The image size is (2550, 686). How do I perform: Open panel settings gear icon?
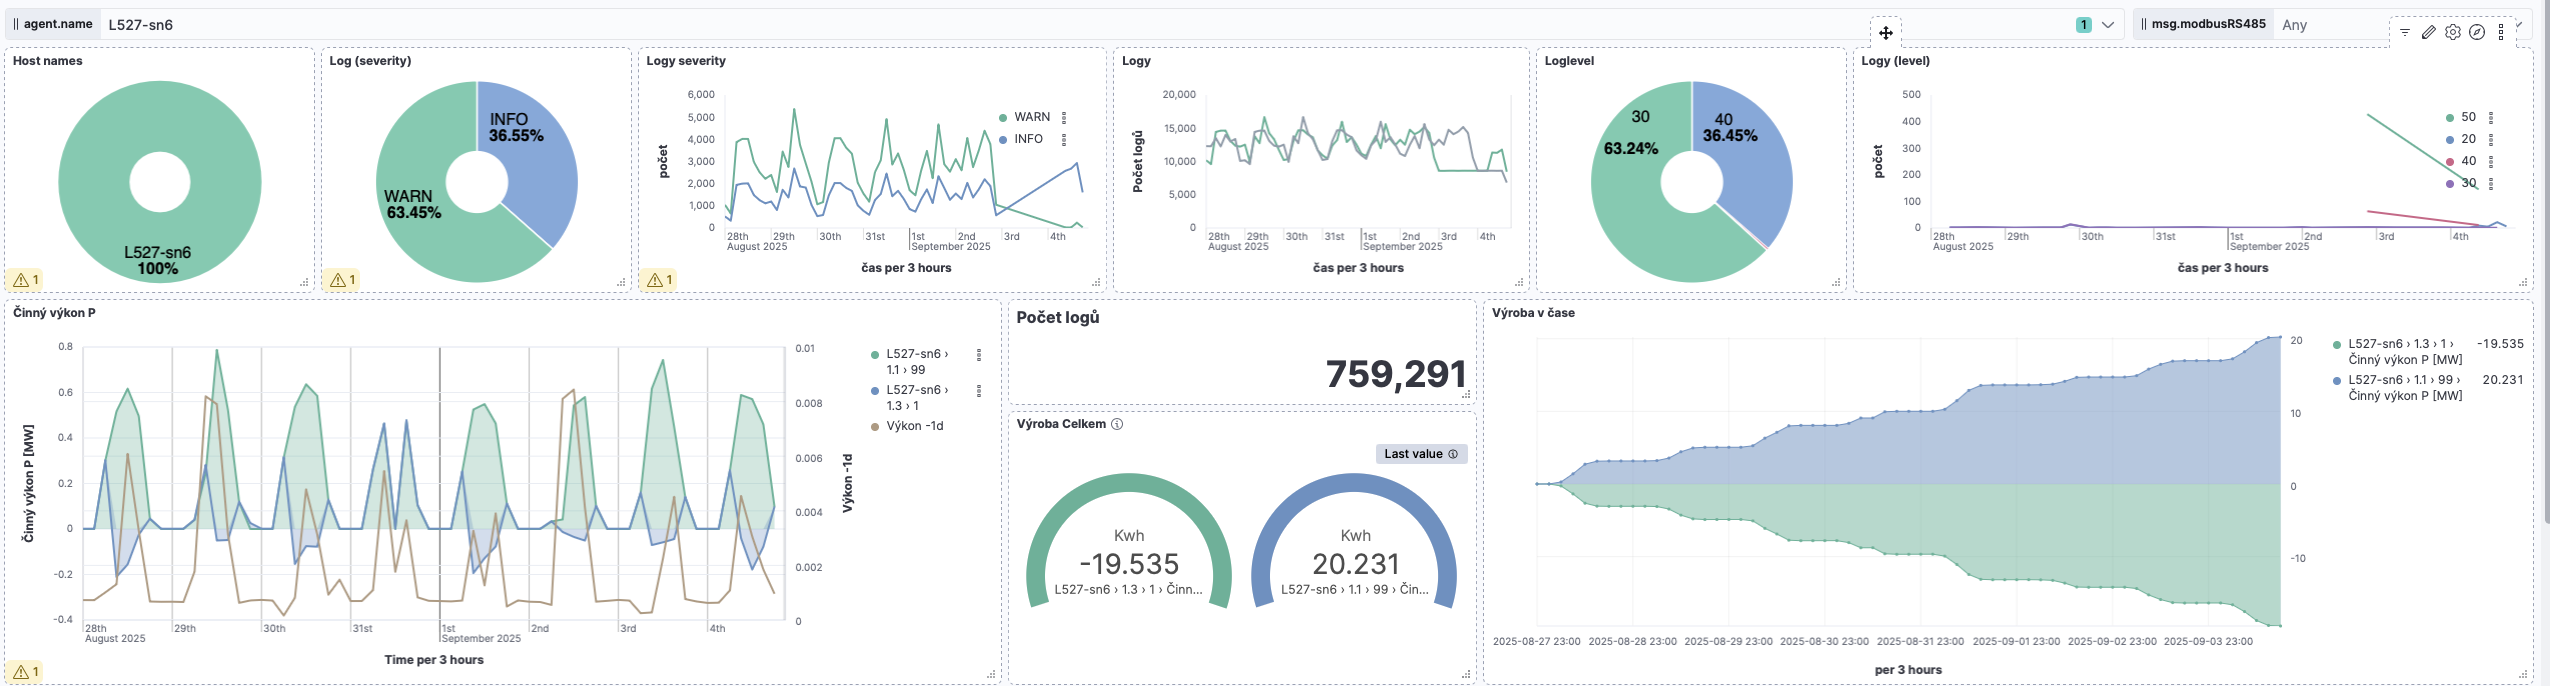coord(2453,32)
